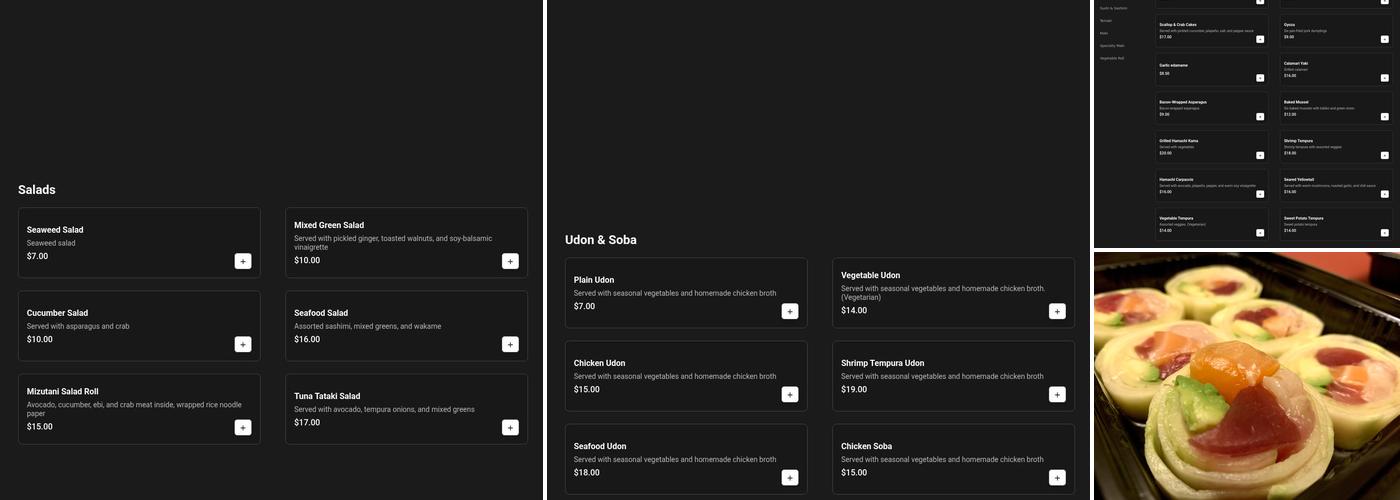Add Garlic Edamame with its plus button
1400x500 pixels.
(1260, 78)
